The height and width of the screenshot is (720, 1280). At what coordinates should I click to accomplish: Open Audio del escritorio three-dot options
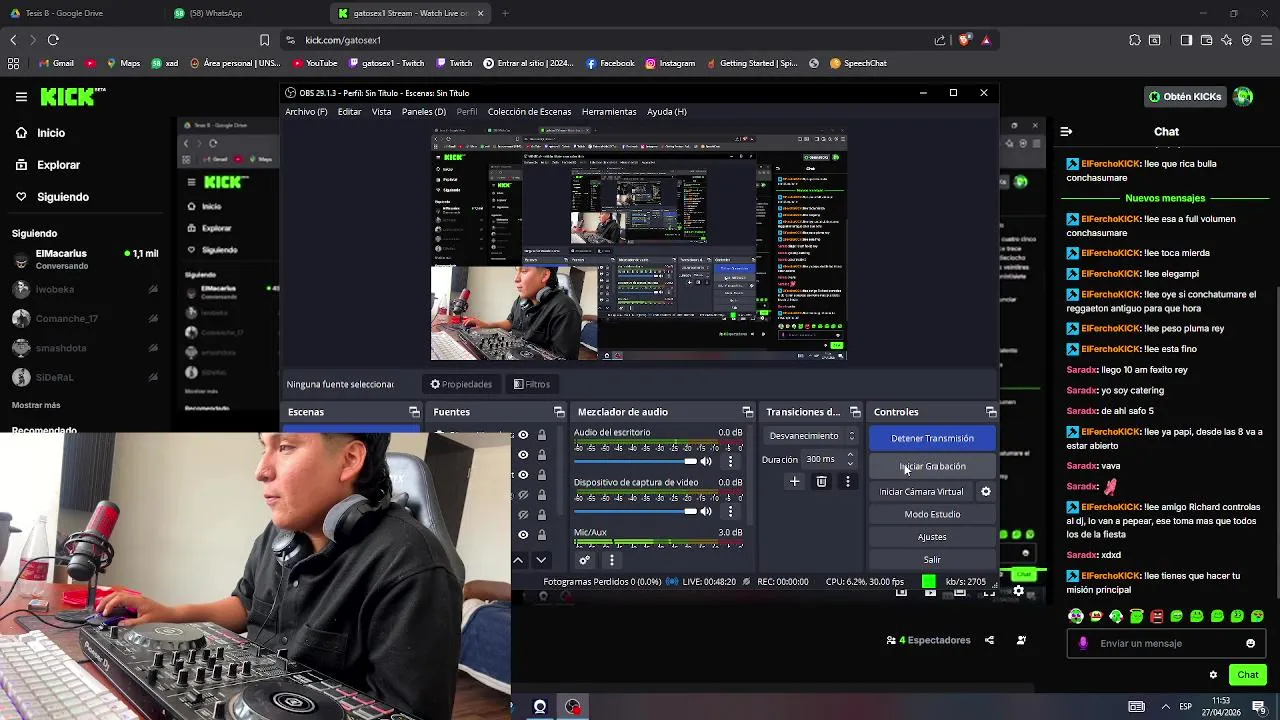pos(730,461)
